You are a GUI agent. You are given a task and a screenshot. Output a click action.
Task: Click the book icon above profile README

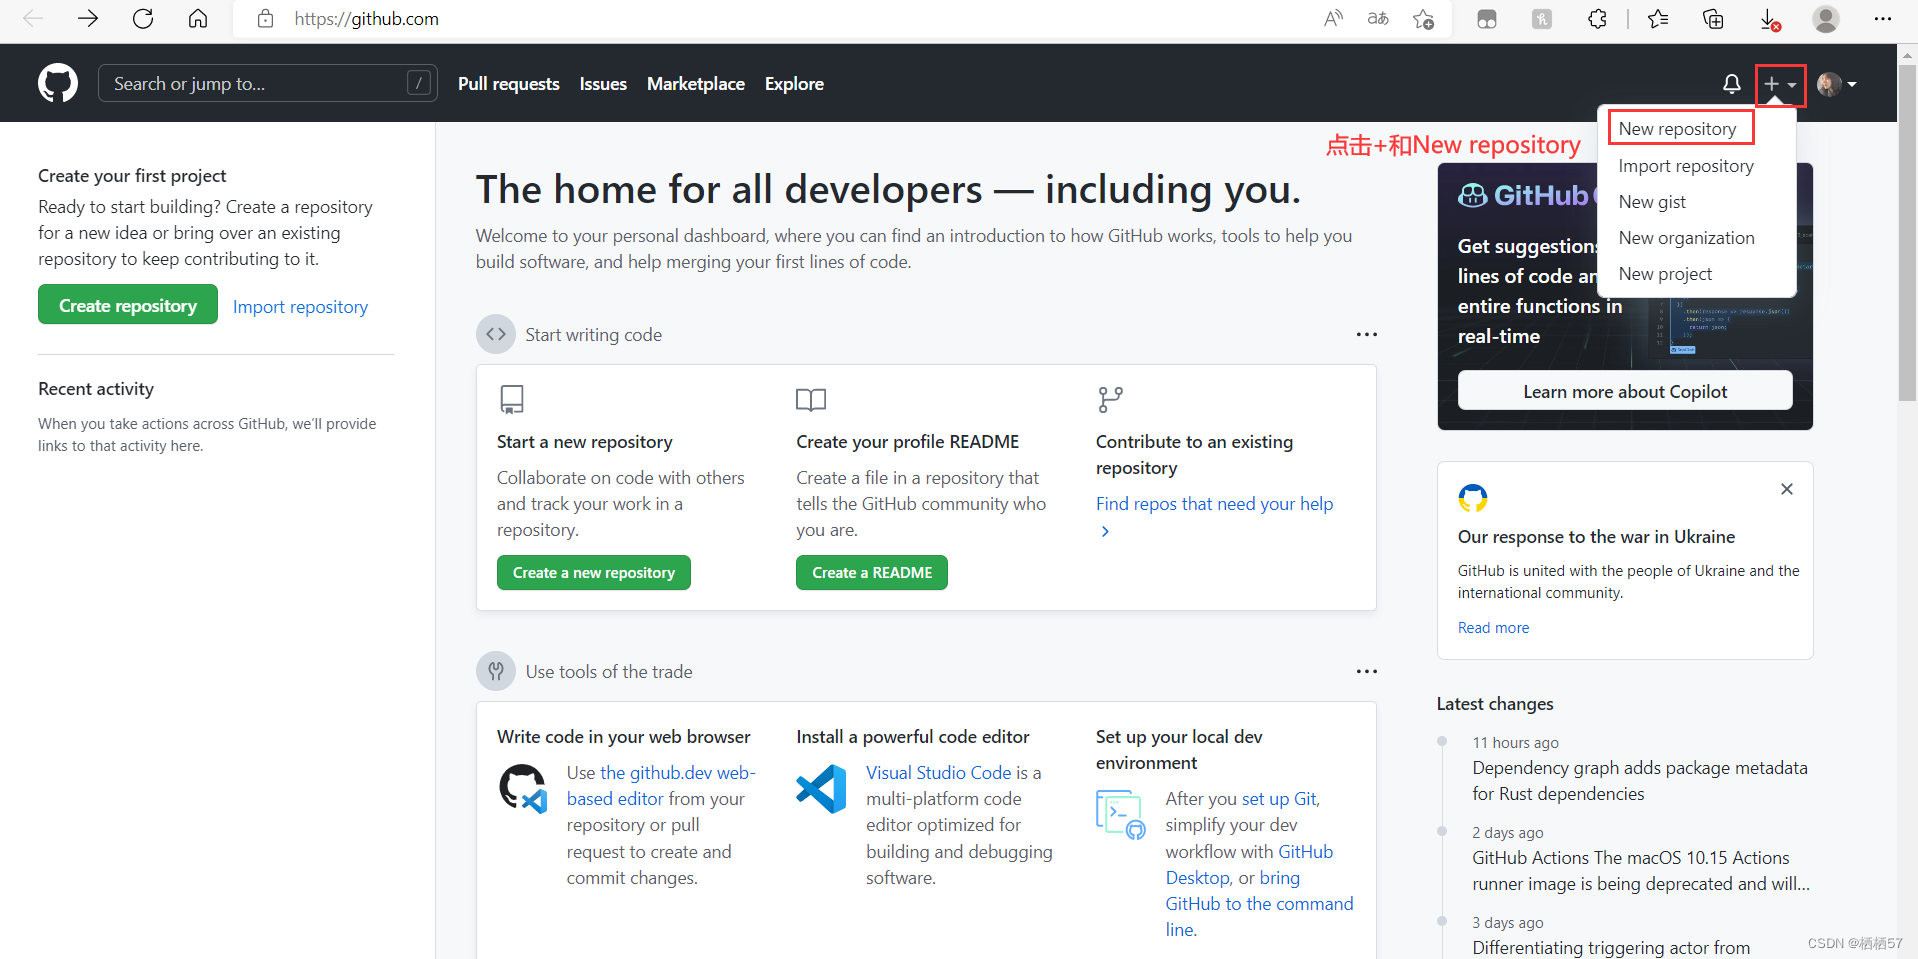tap(811, 400)
